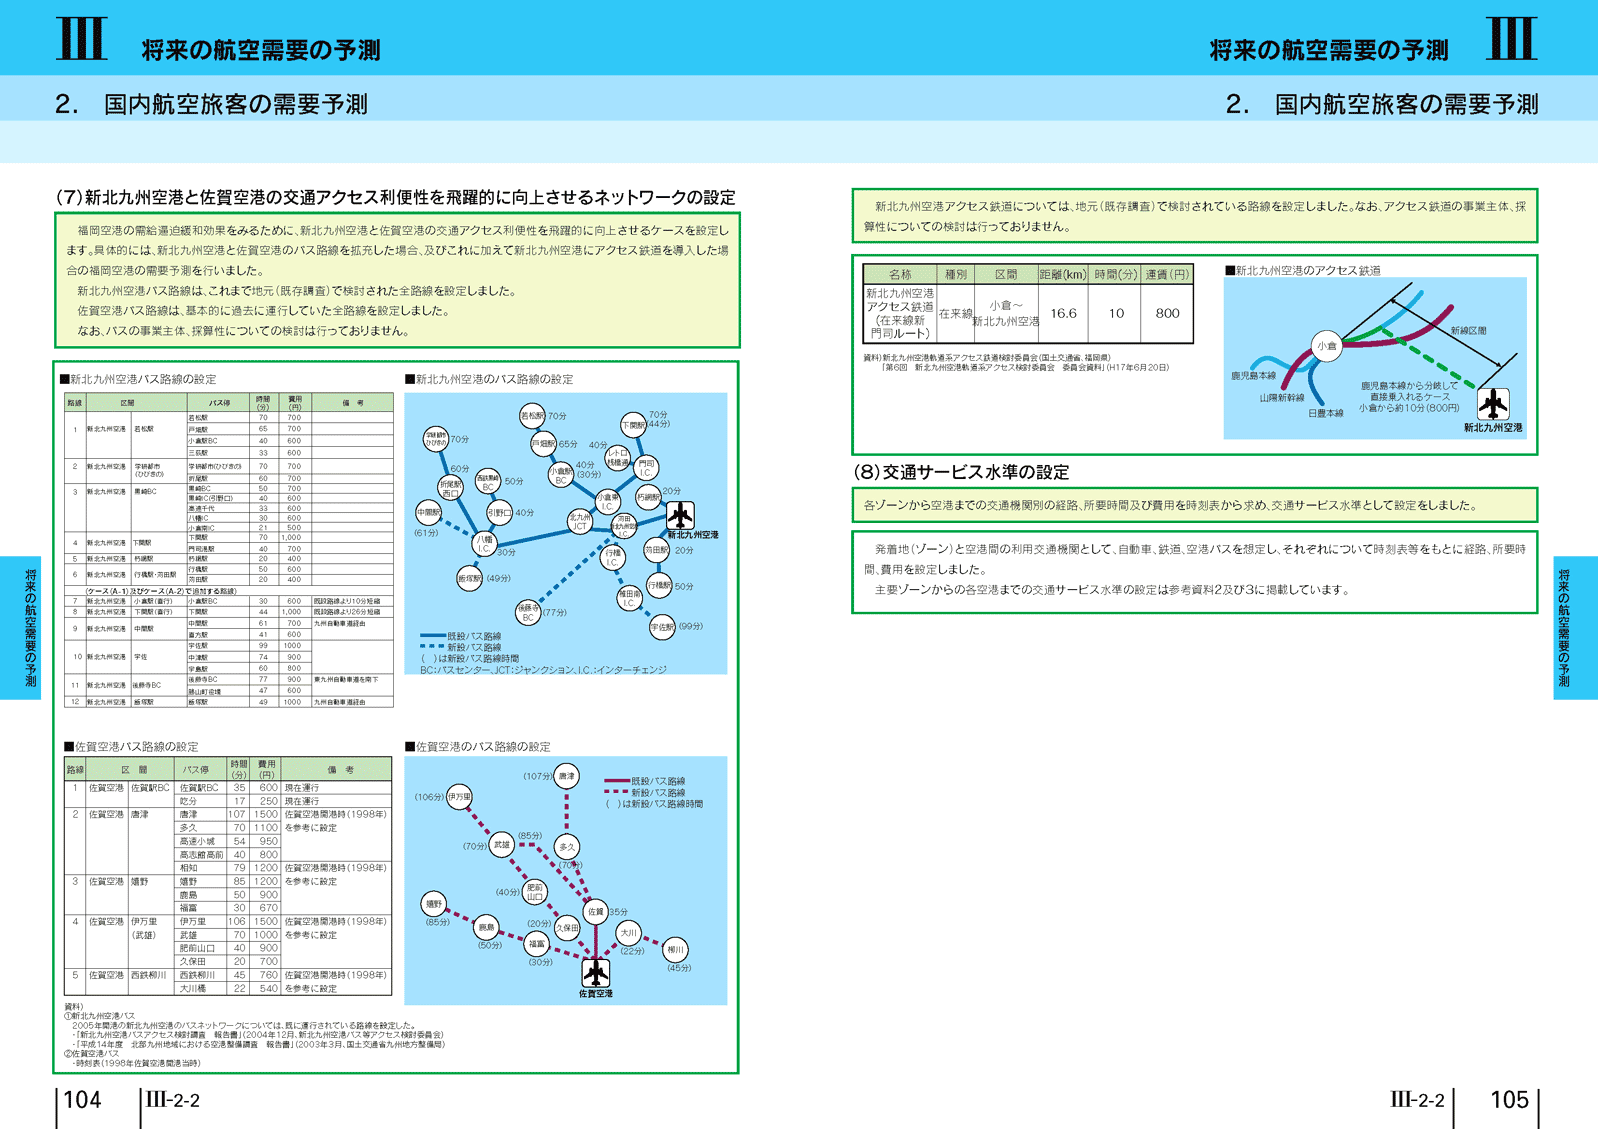Viewport: 1598px width, 1129px height.
Task: Click the 武雄 node in the Saga map
Action: [502, 845]
